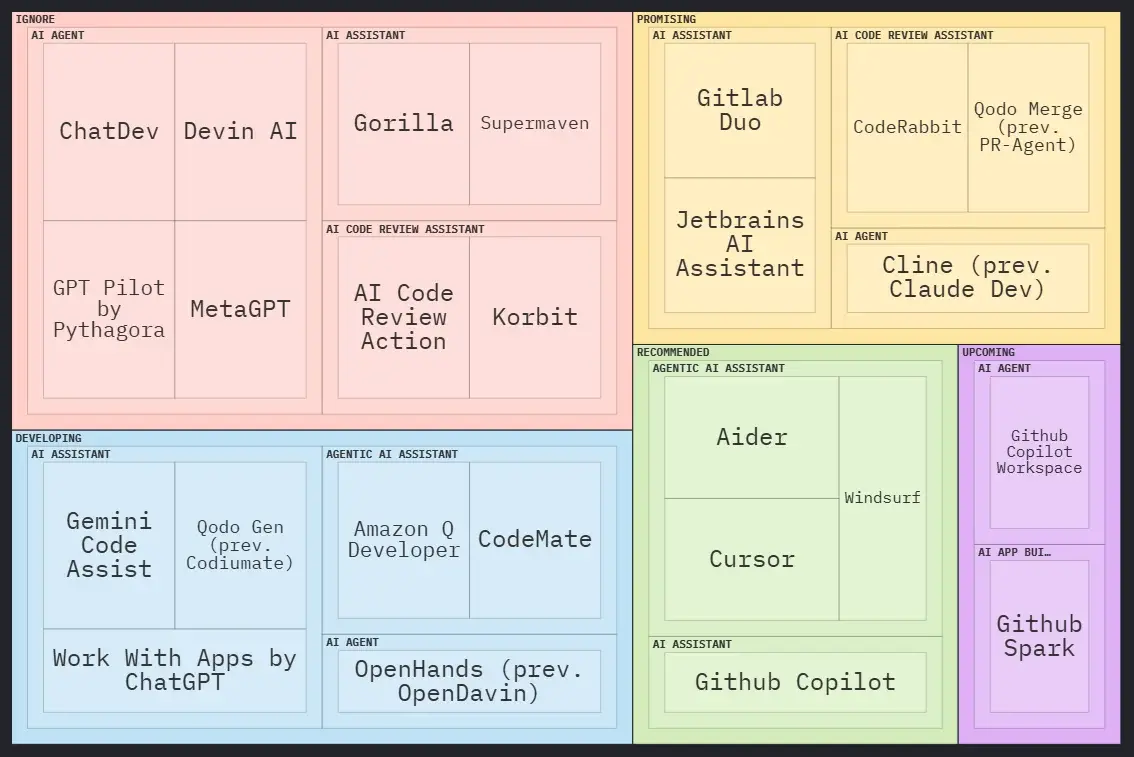Select the CodeRabbit cell
The image size is (1134, 757).
tap(907, 127)
